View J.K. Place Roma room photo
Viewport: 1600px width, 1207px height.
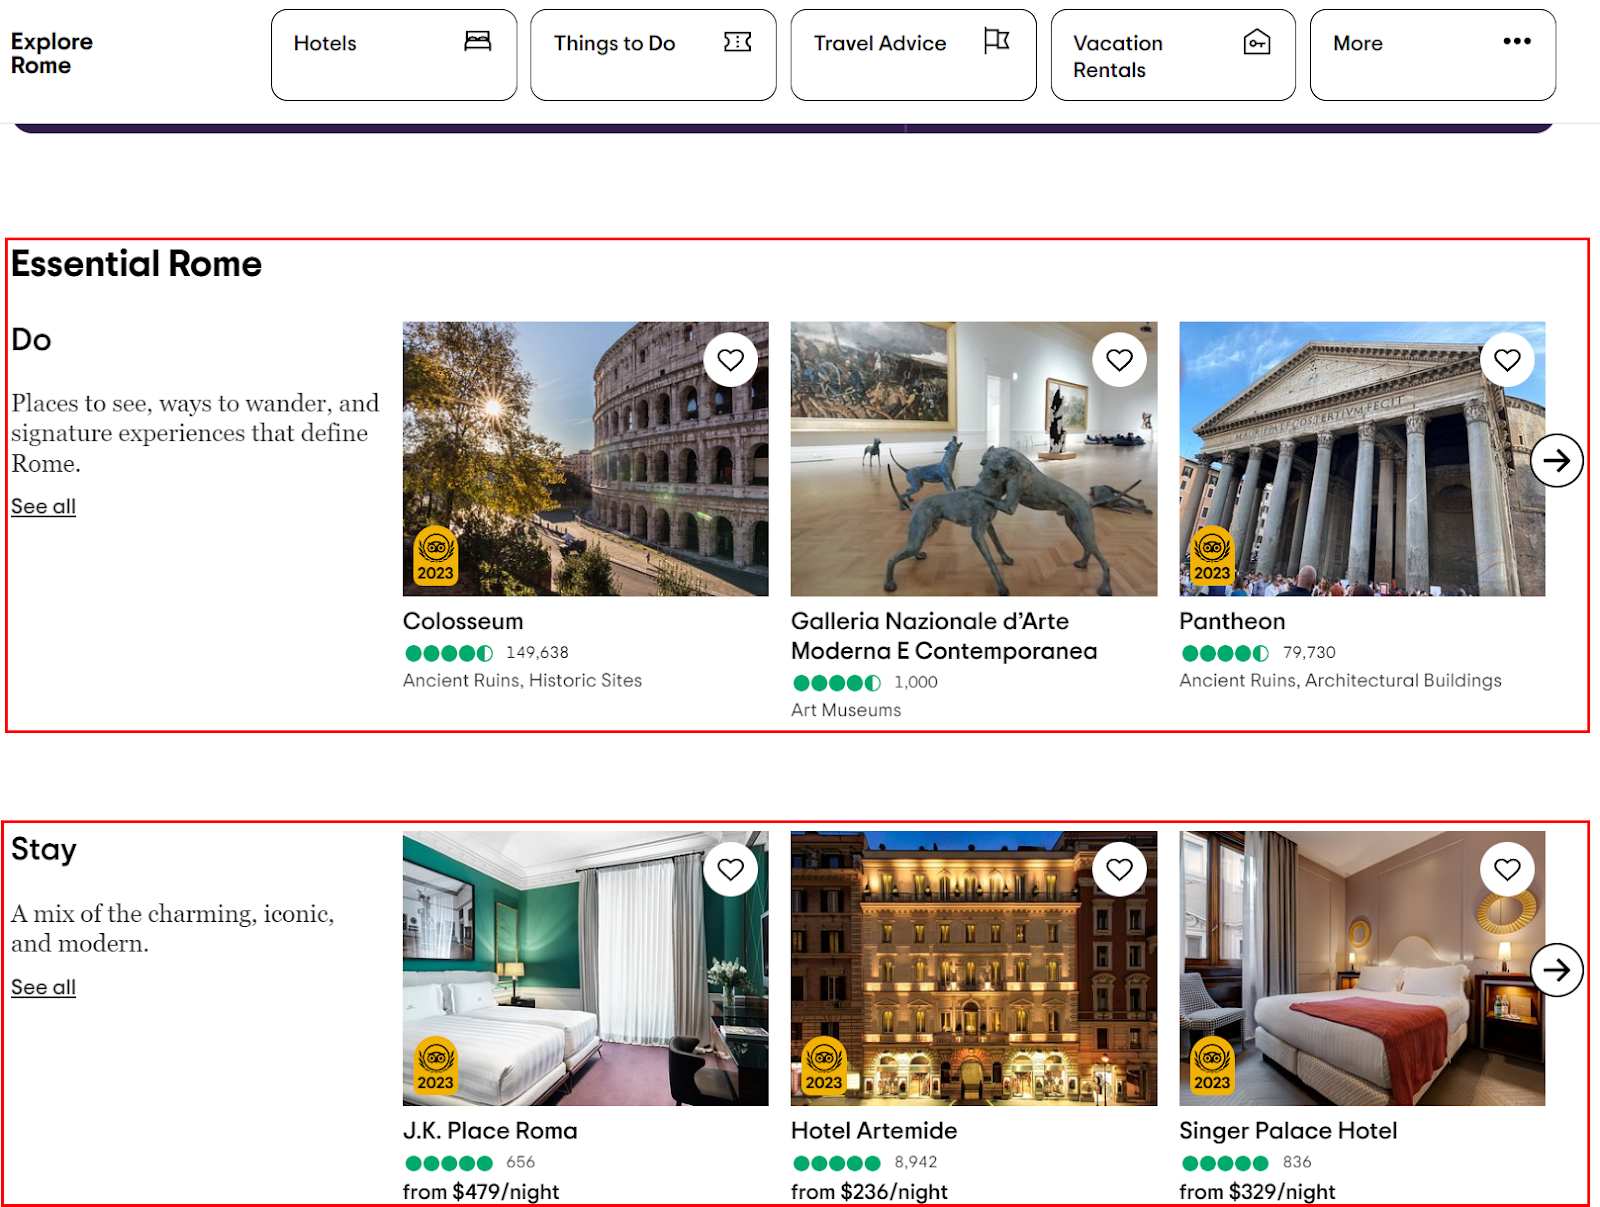[x=586, y=969]
